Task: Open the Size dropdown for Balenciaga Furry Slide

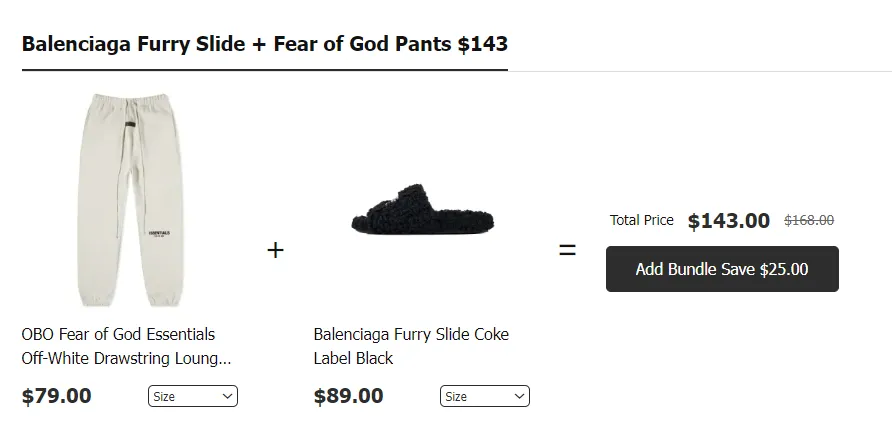Action: [484, 397]
